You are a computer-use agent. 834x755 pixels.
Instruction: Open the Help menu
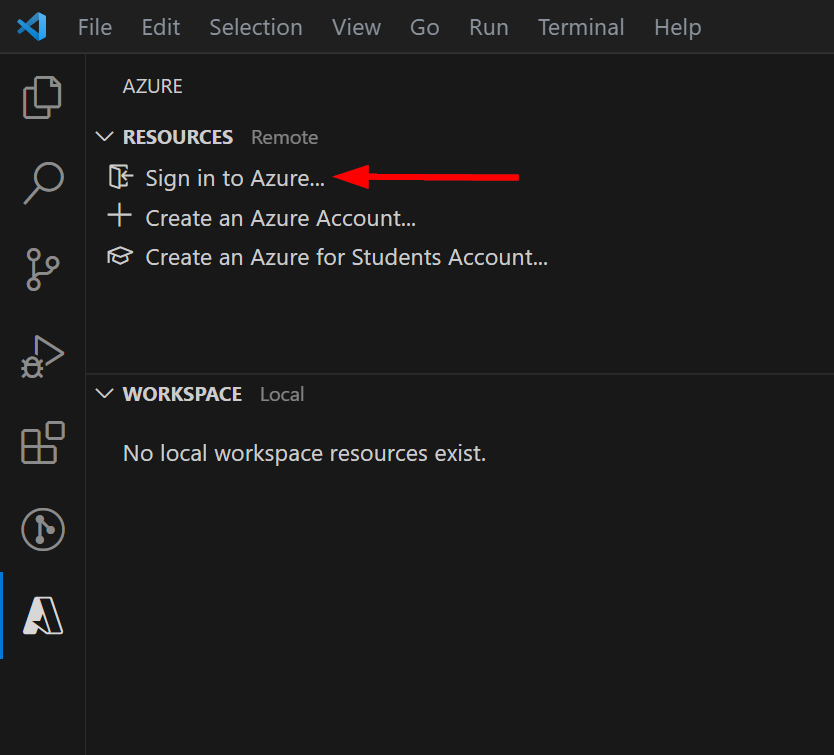click(678, 27)
